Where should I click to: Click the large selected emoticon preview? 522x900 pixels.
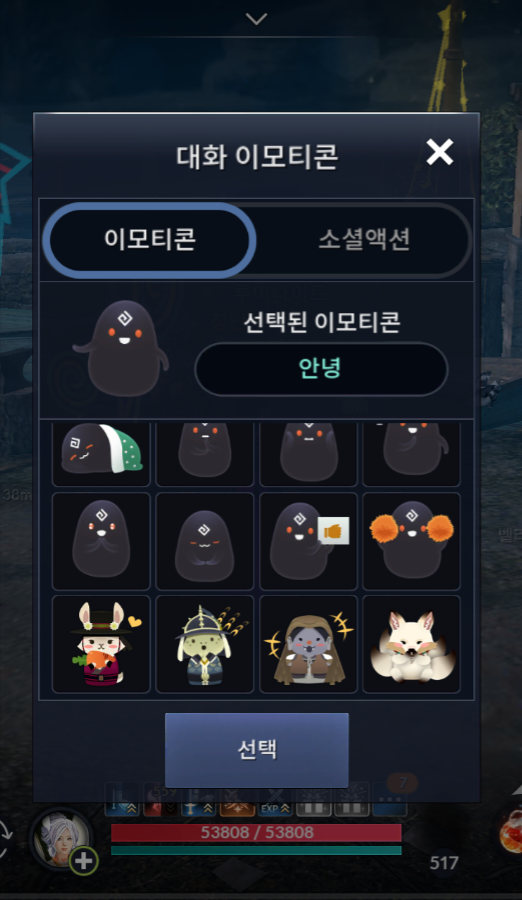[121, 348]
